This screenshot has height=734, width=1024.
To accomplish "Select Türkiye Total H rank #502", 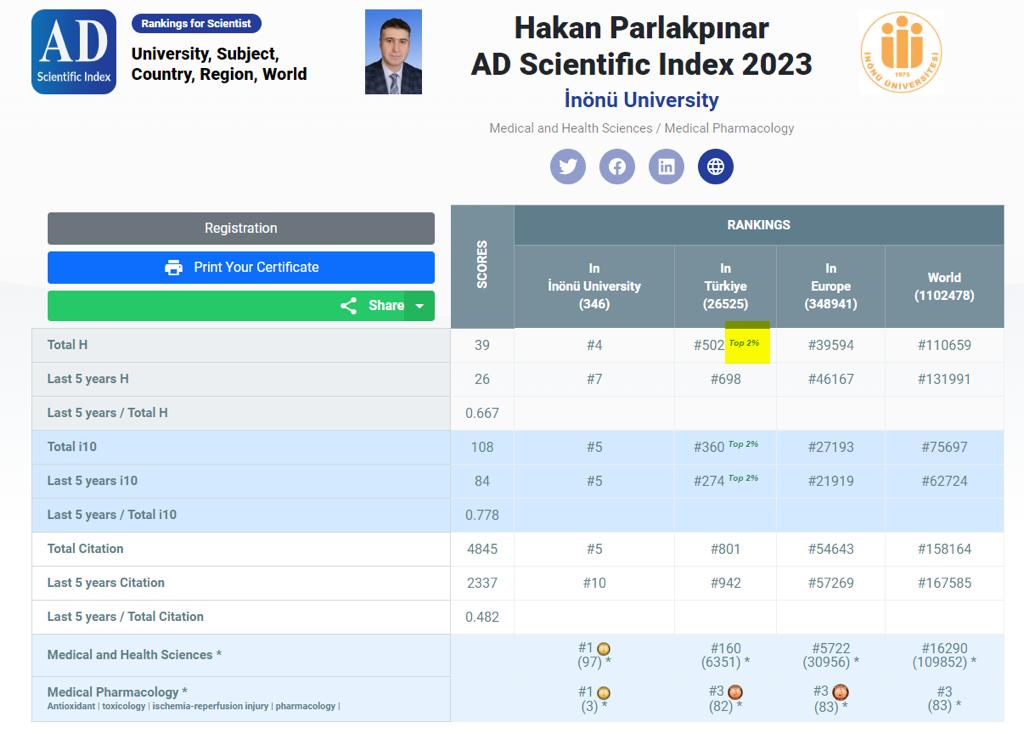I will (x=709, y=345).
